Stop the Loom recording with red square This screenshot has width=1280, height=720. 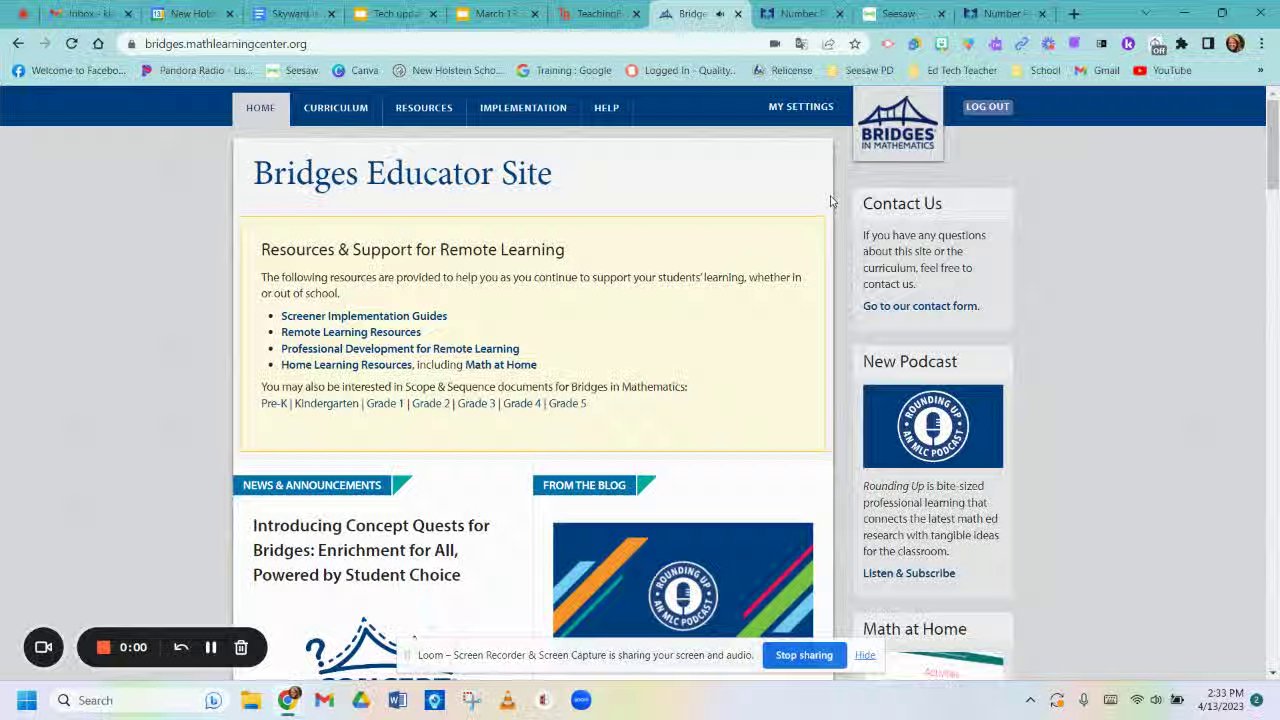(x=103, y=647)
